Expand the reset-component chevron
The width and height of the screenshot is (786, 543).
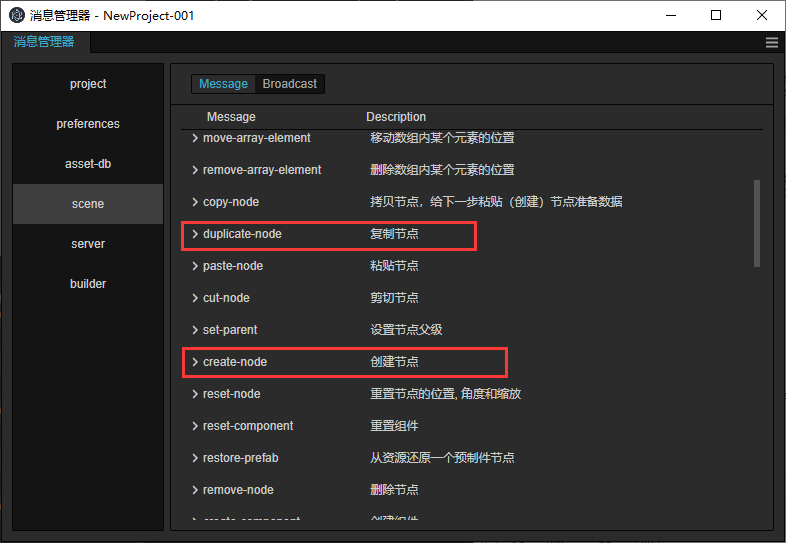195,426
